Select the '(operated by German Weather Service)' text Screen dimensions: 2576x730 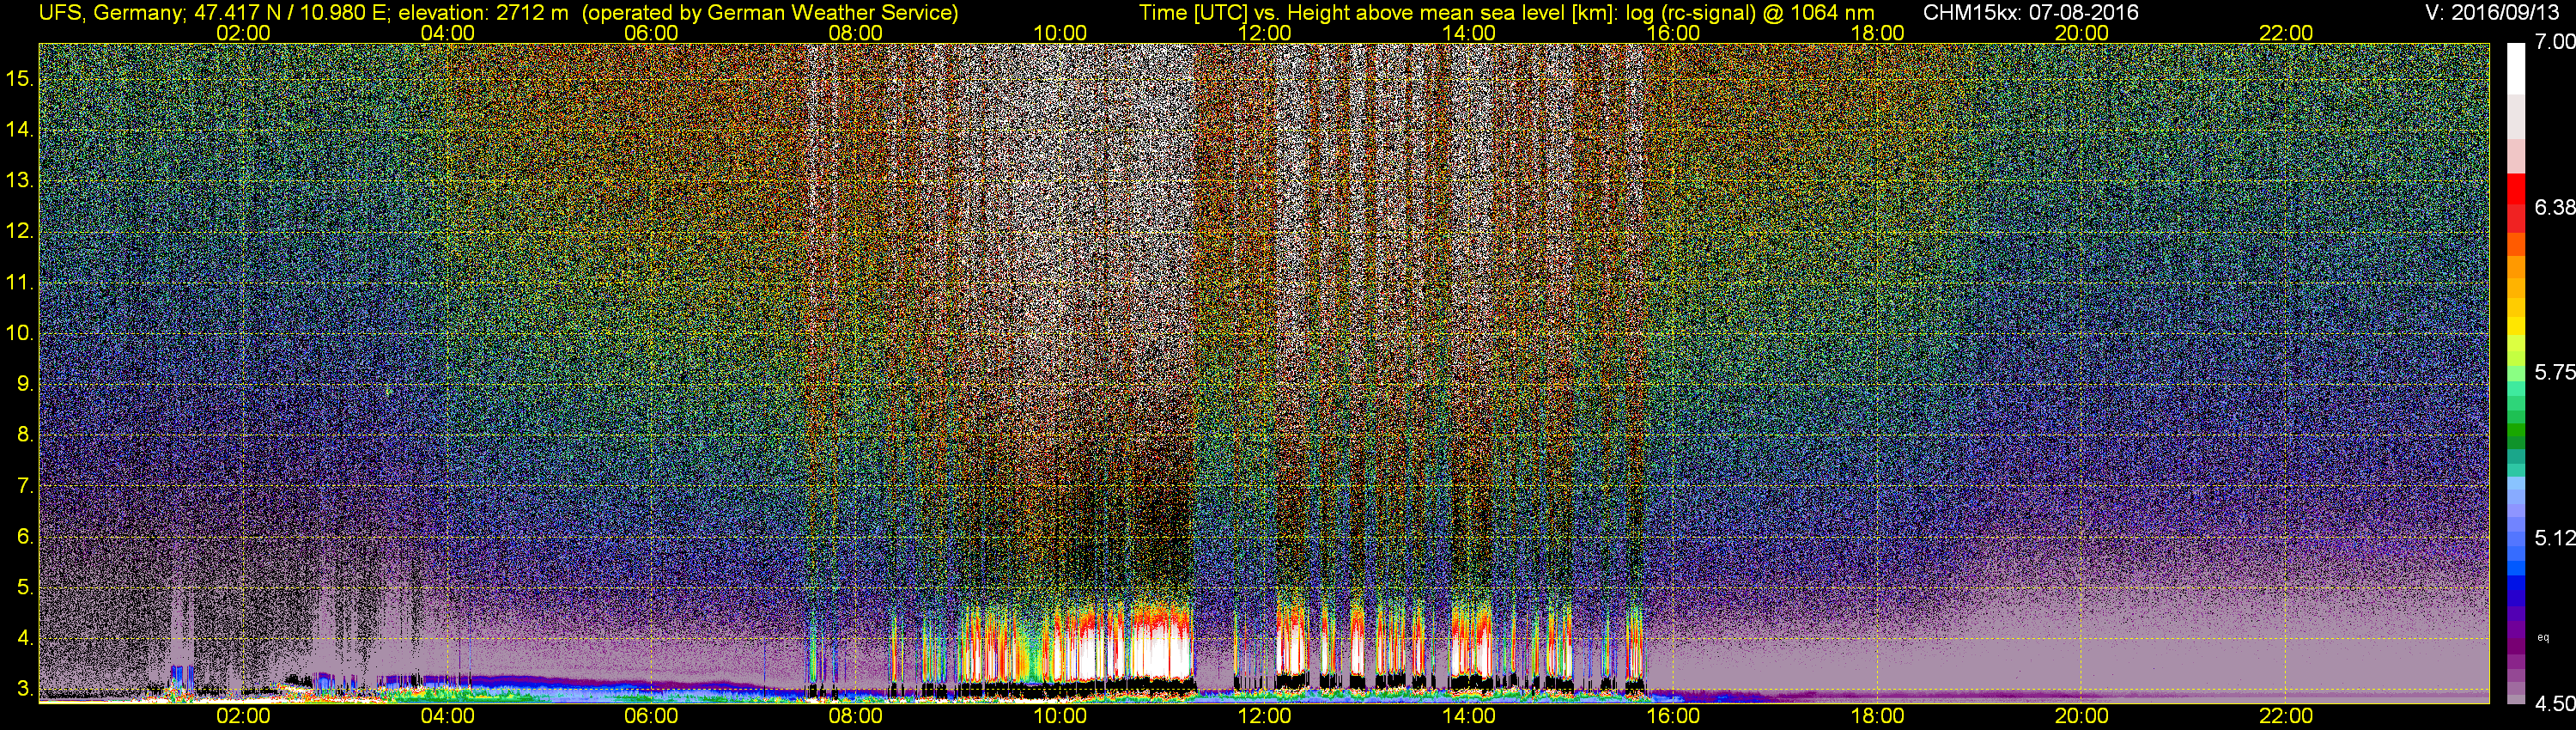point(770,13)
